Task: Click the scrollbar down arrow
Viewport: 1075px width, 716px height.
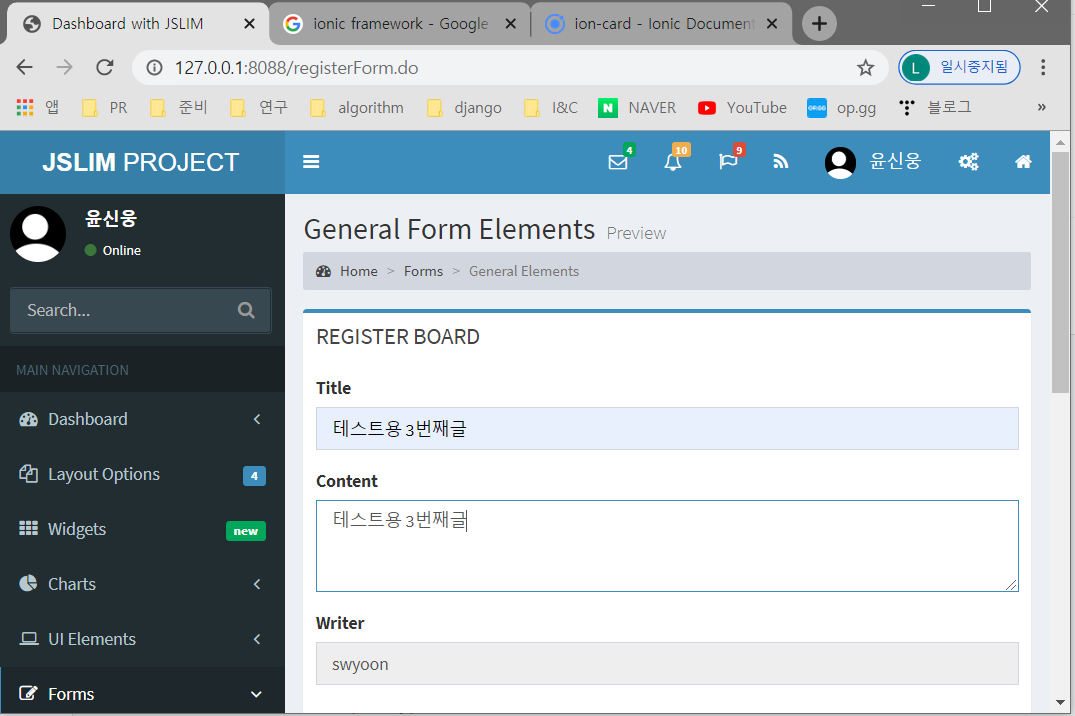Action: [1060, 702]
